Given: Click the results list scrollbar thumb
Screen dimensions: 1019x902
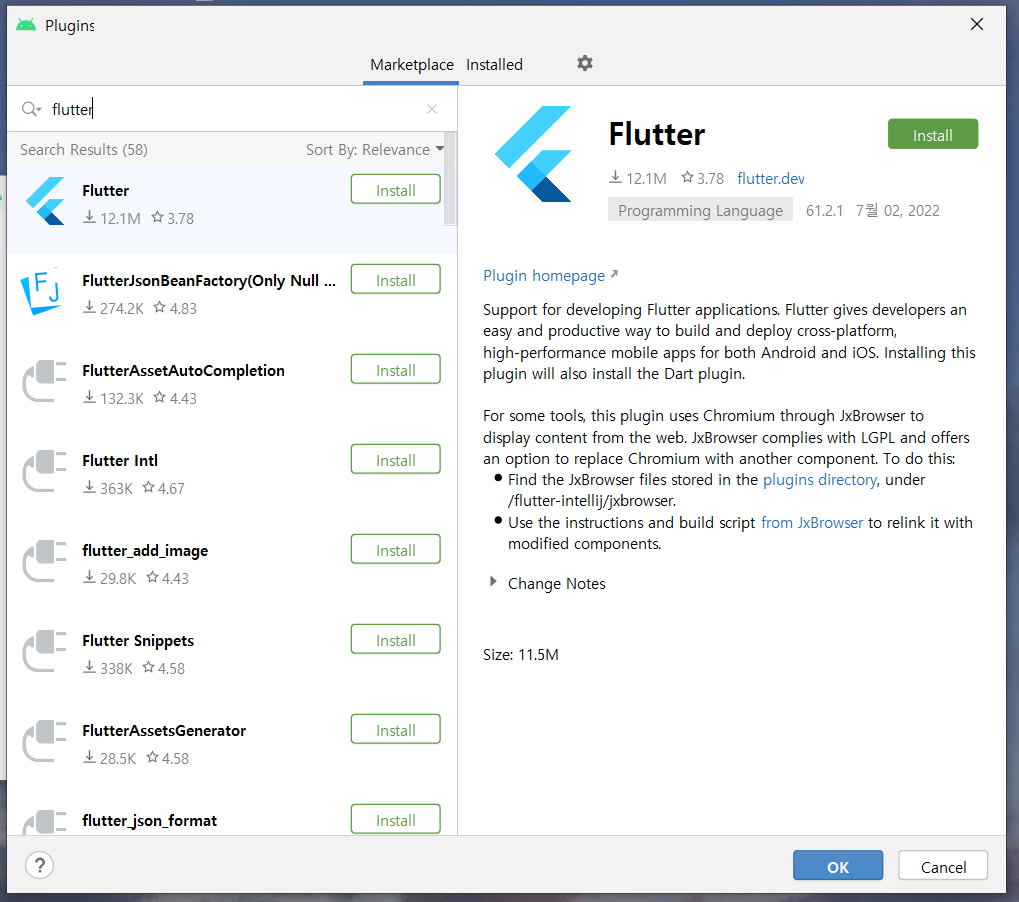Looking at the screenshot, I should [x=450, y=179].
